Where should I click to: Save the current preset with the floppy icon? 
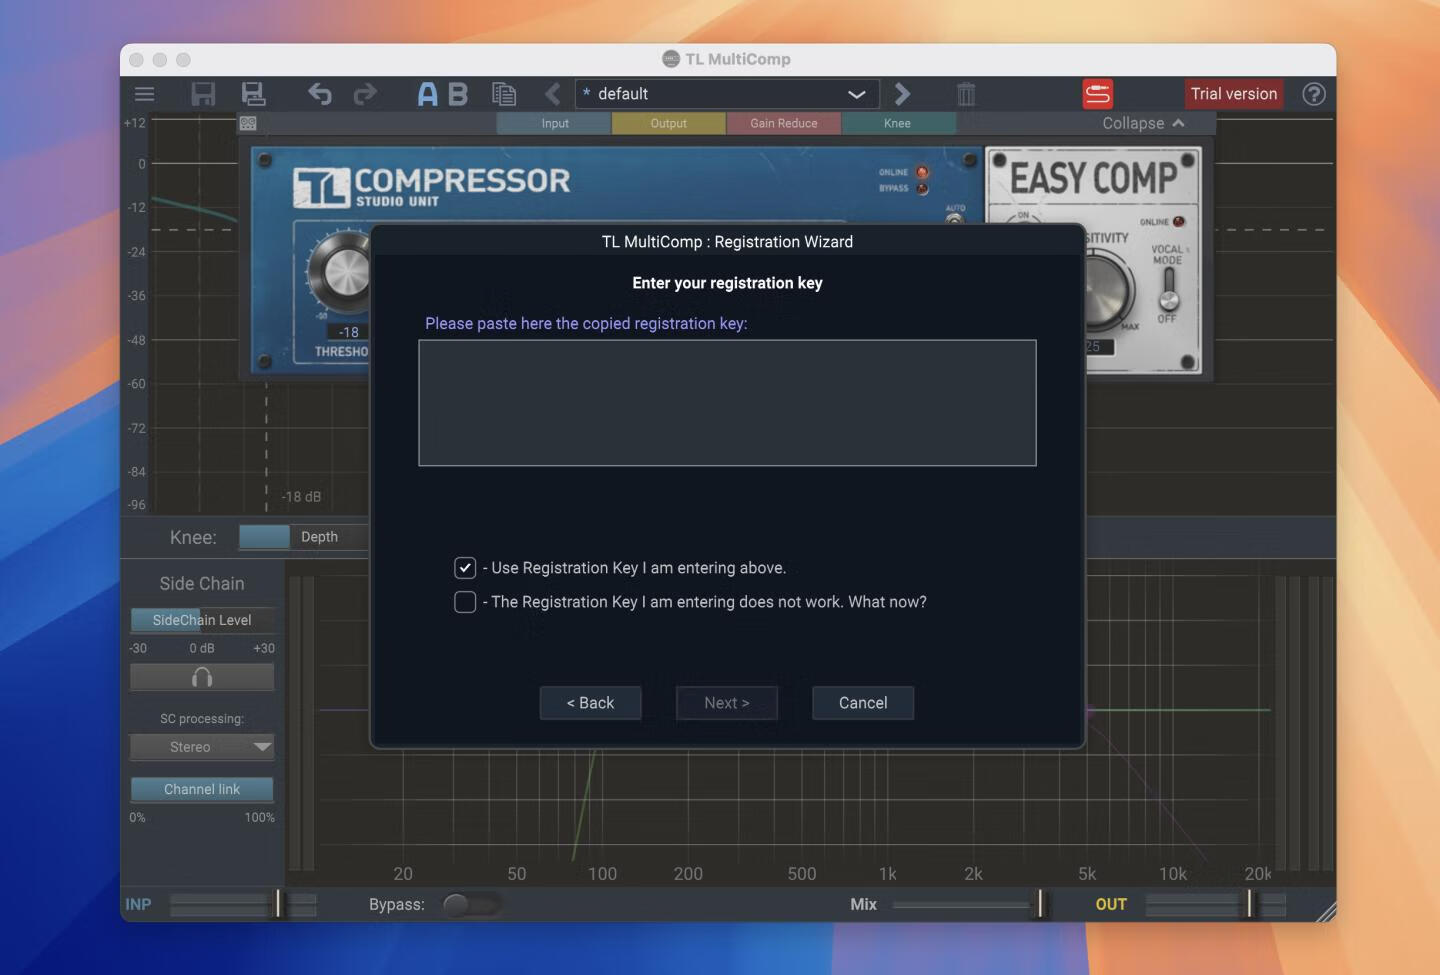[205, 93]
